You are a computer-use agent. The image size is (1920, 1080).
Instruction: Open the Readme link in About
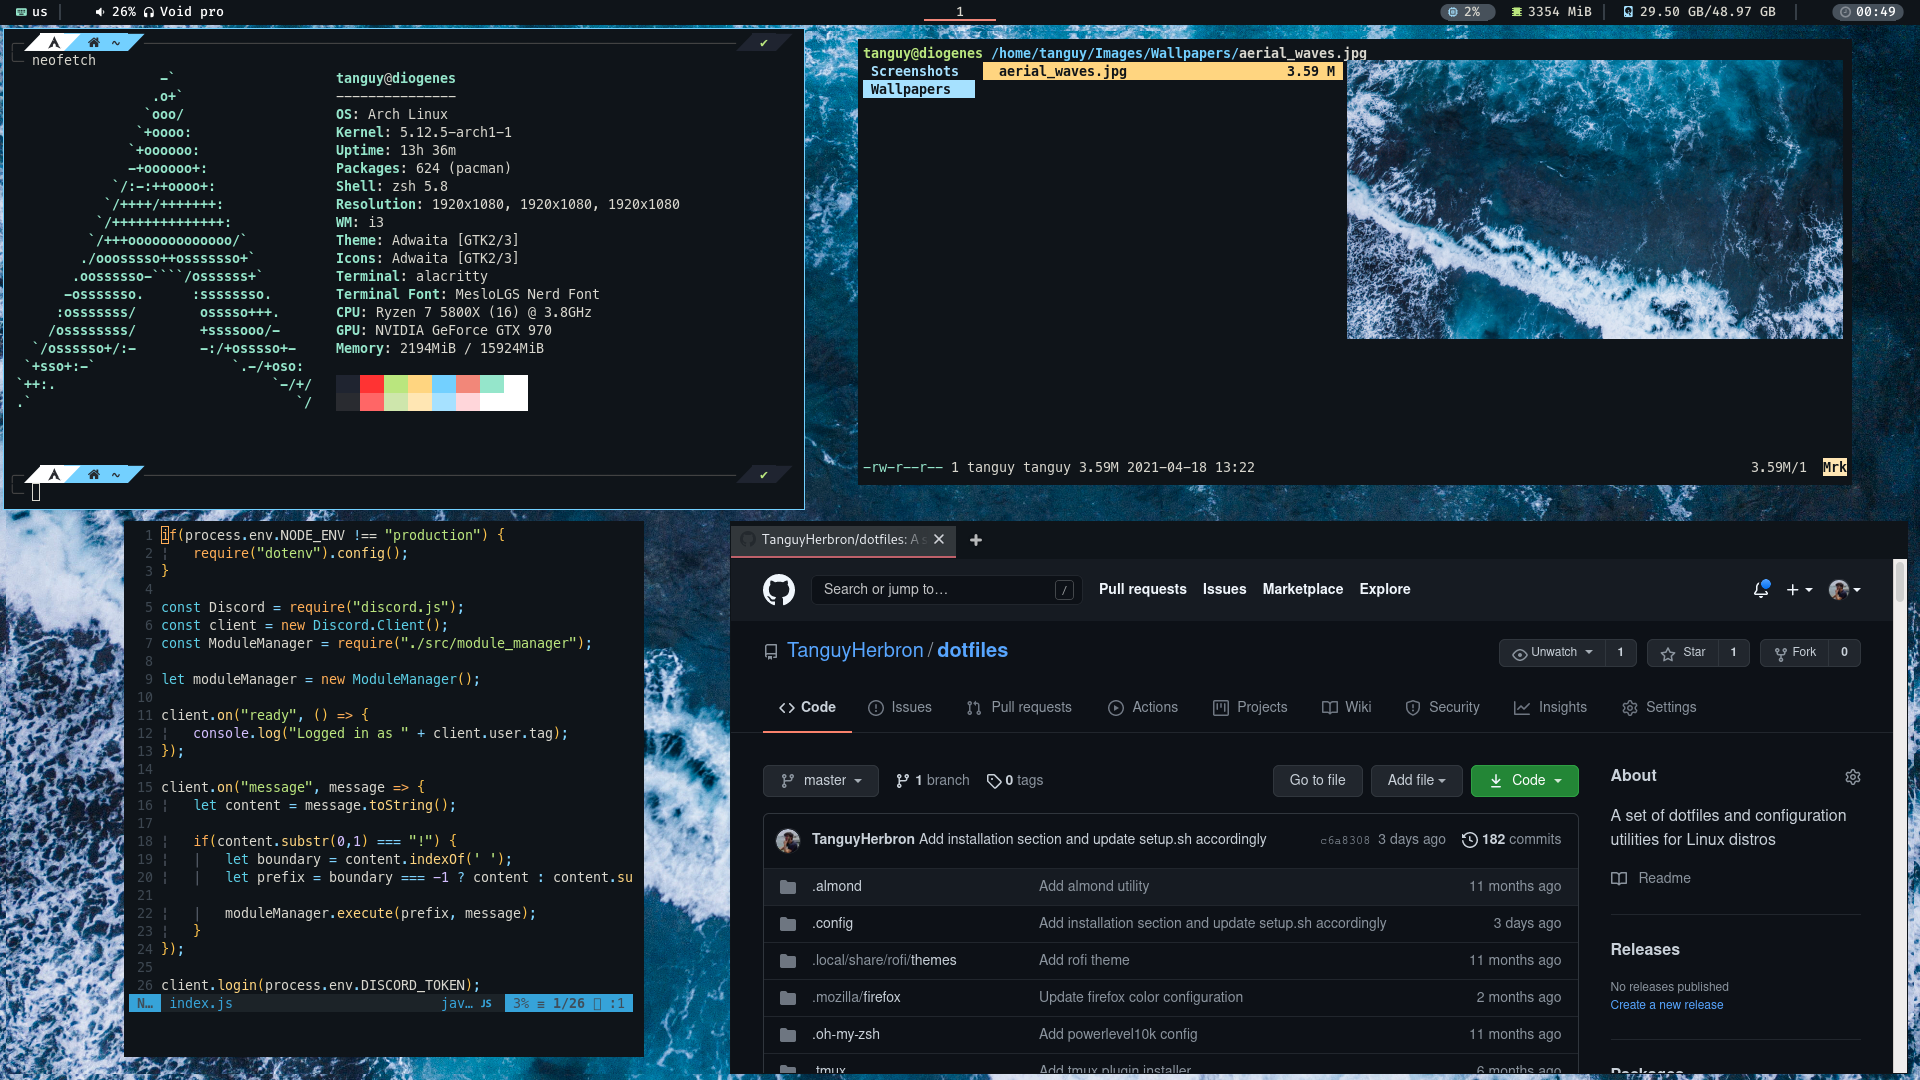pyautogui.click(x=1651, y=879)
